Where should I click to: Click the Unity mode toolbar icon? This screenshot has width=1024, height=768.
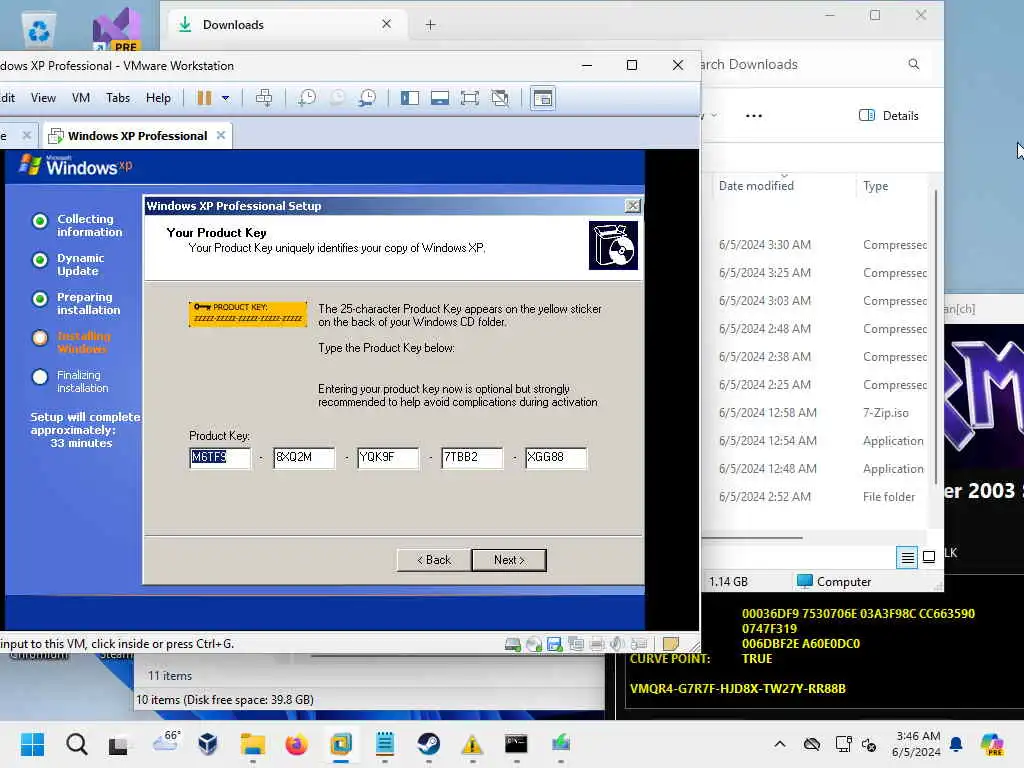[x=500, y=98]
